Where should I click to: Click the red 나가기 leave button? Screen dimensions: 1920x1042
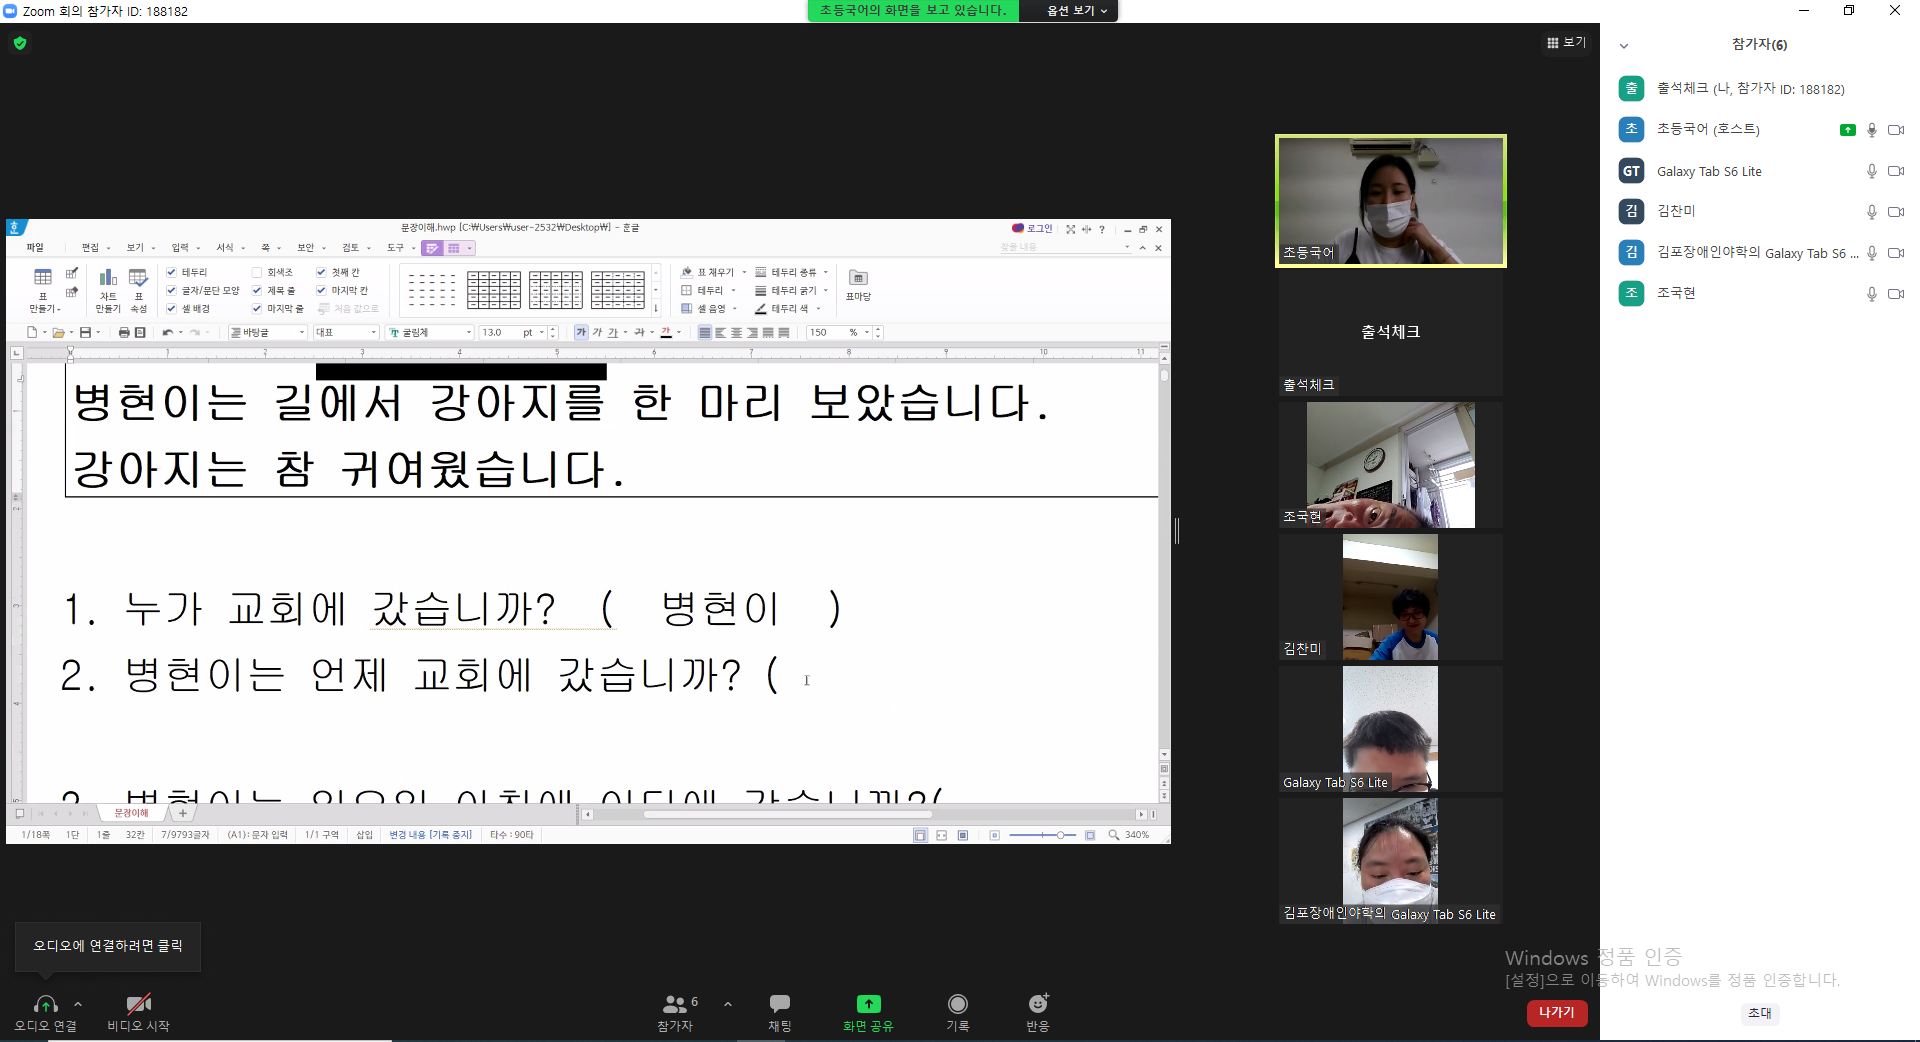pos(1556,1012)
